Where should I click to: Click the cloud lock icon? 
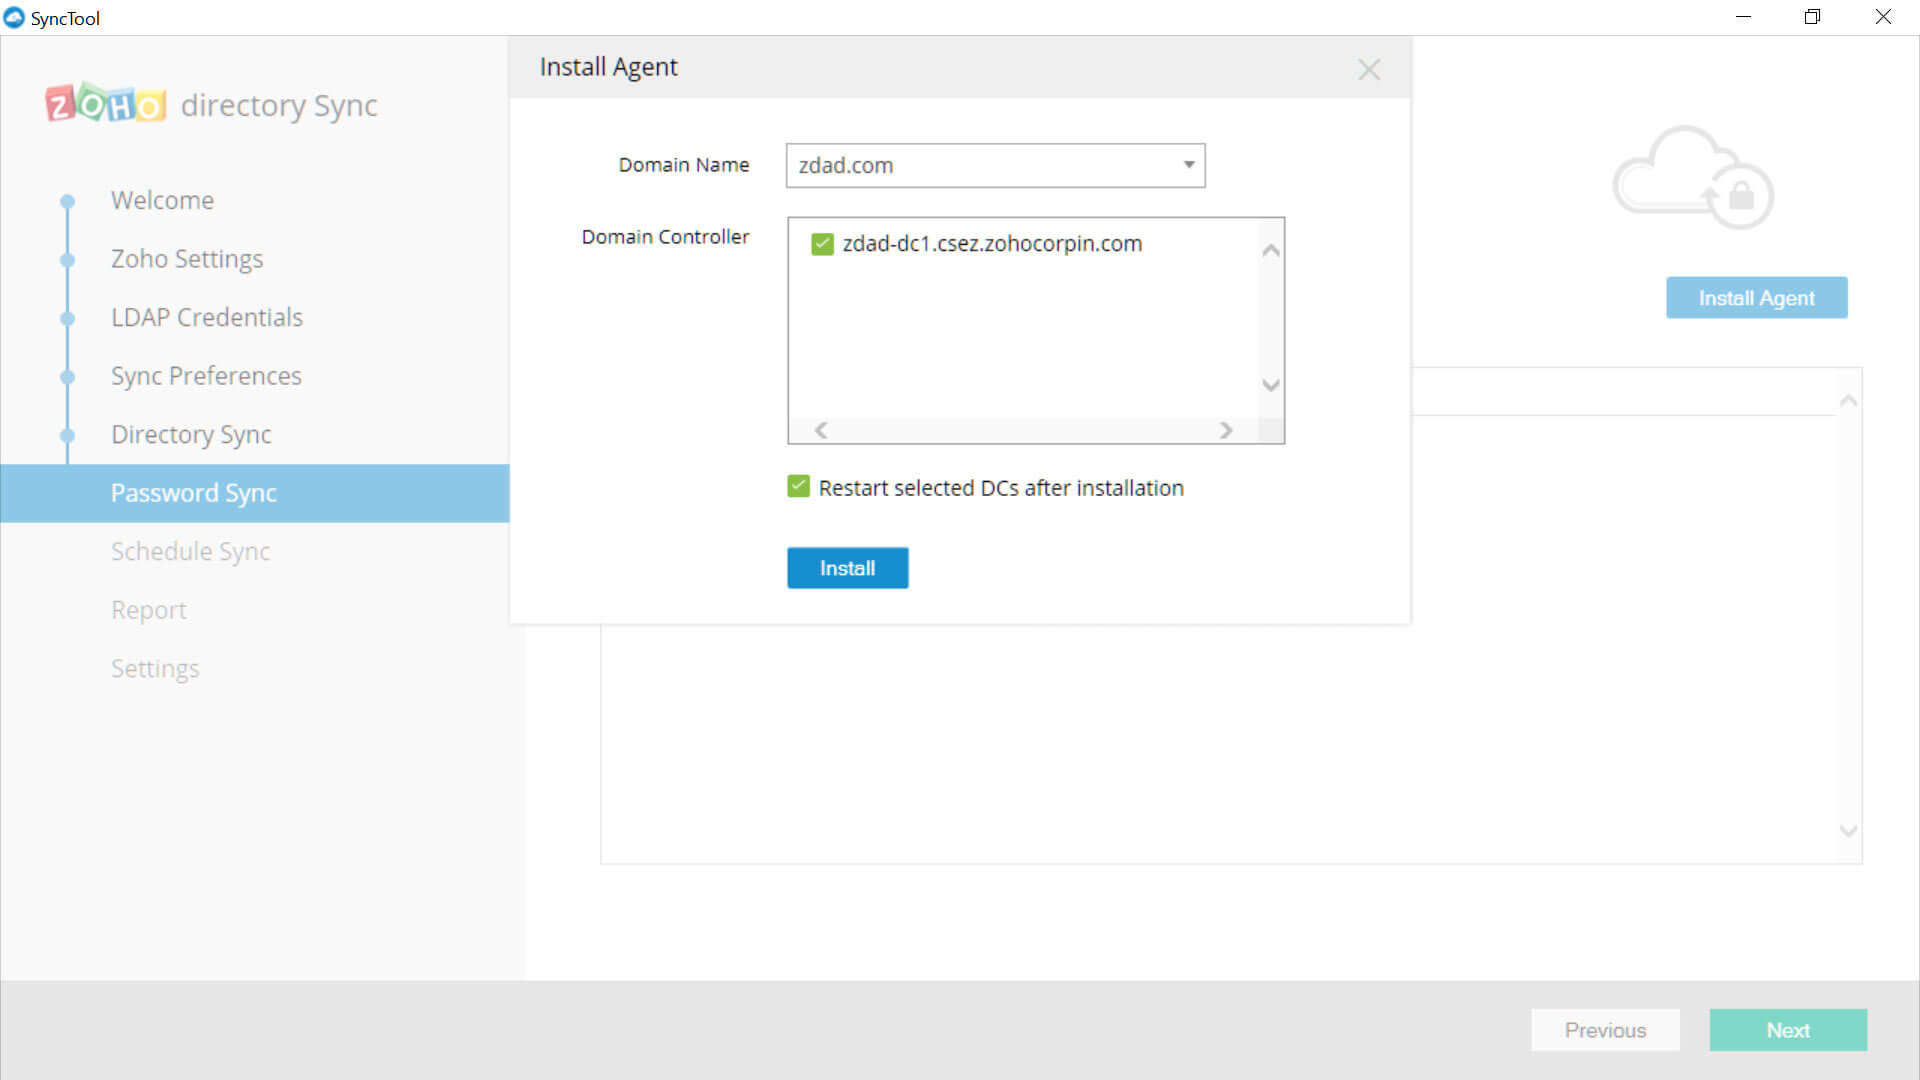pos(1693,178)
